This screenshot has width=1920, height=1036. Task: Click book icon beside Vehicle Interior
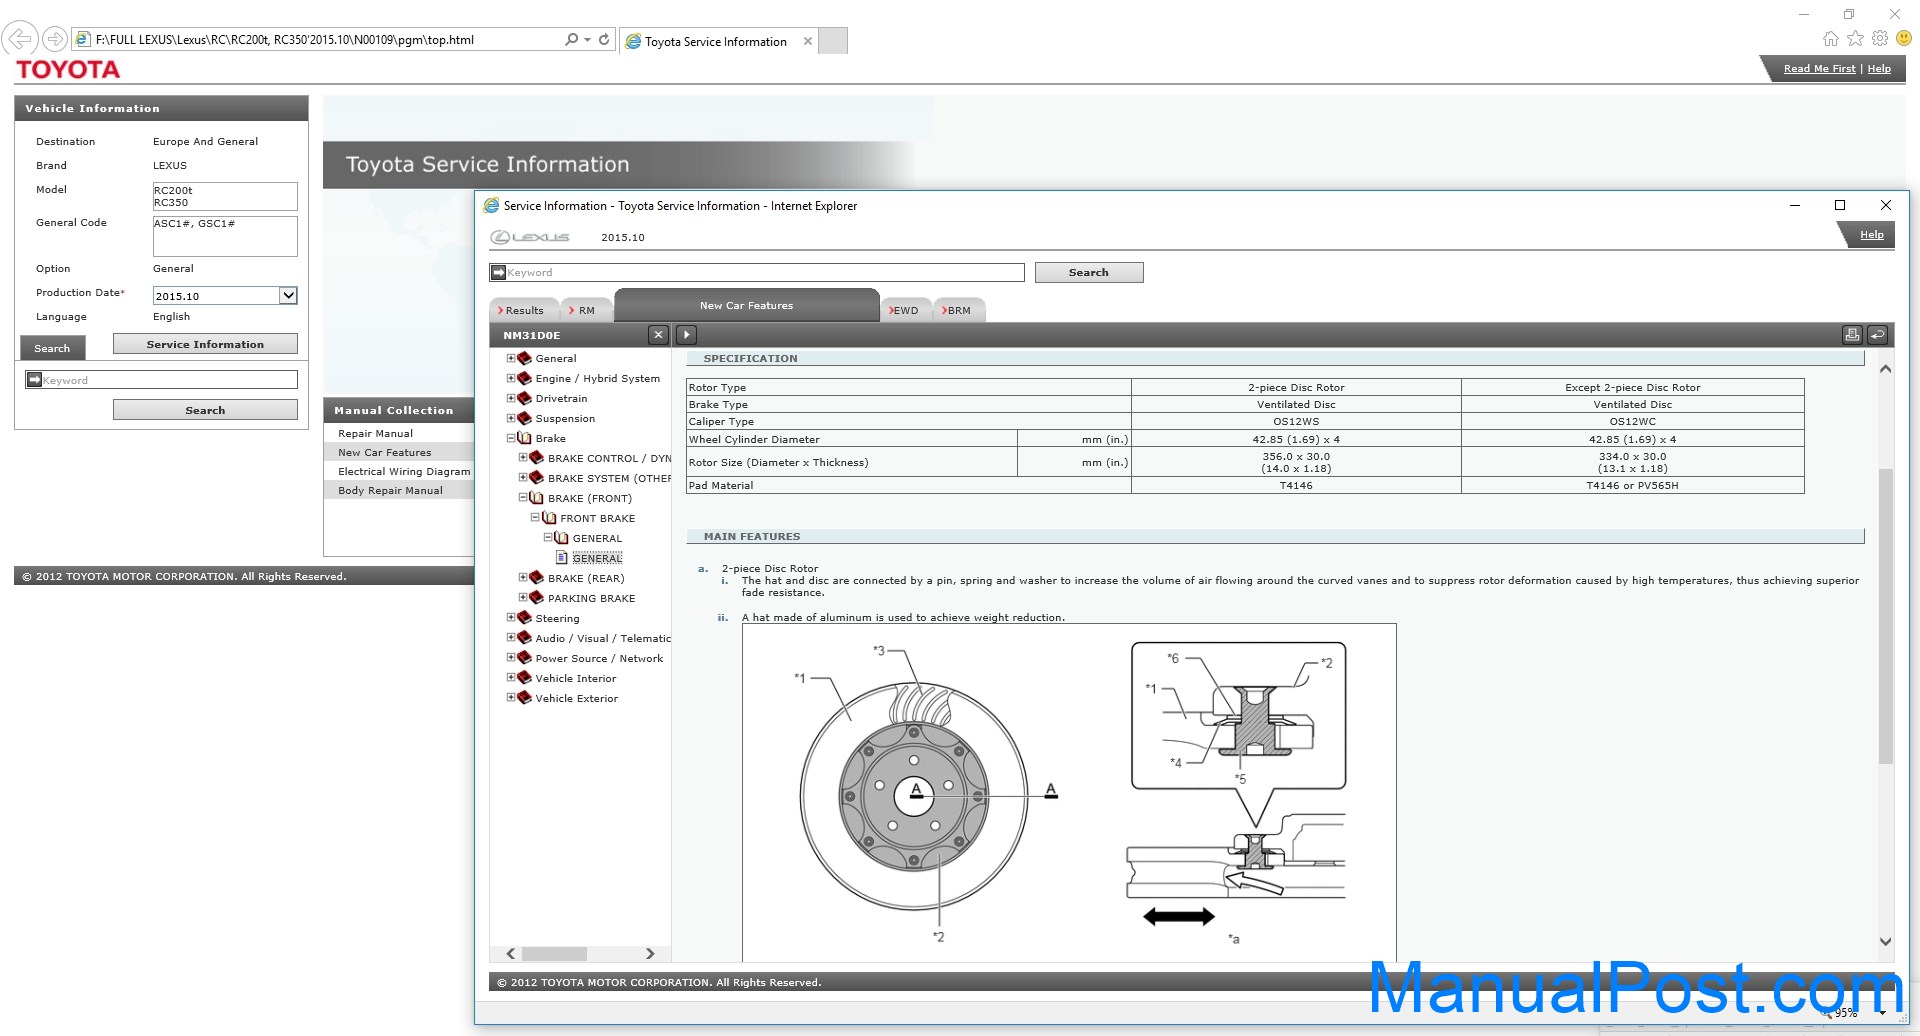[524, 678]
